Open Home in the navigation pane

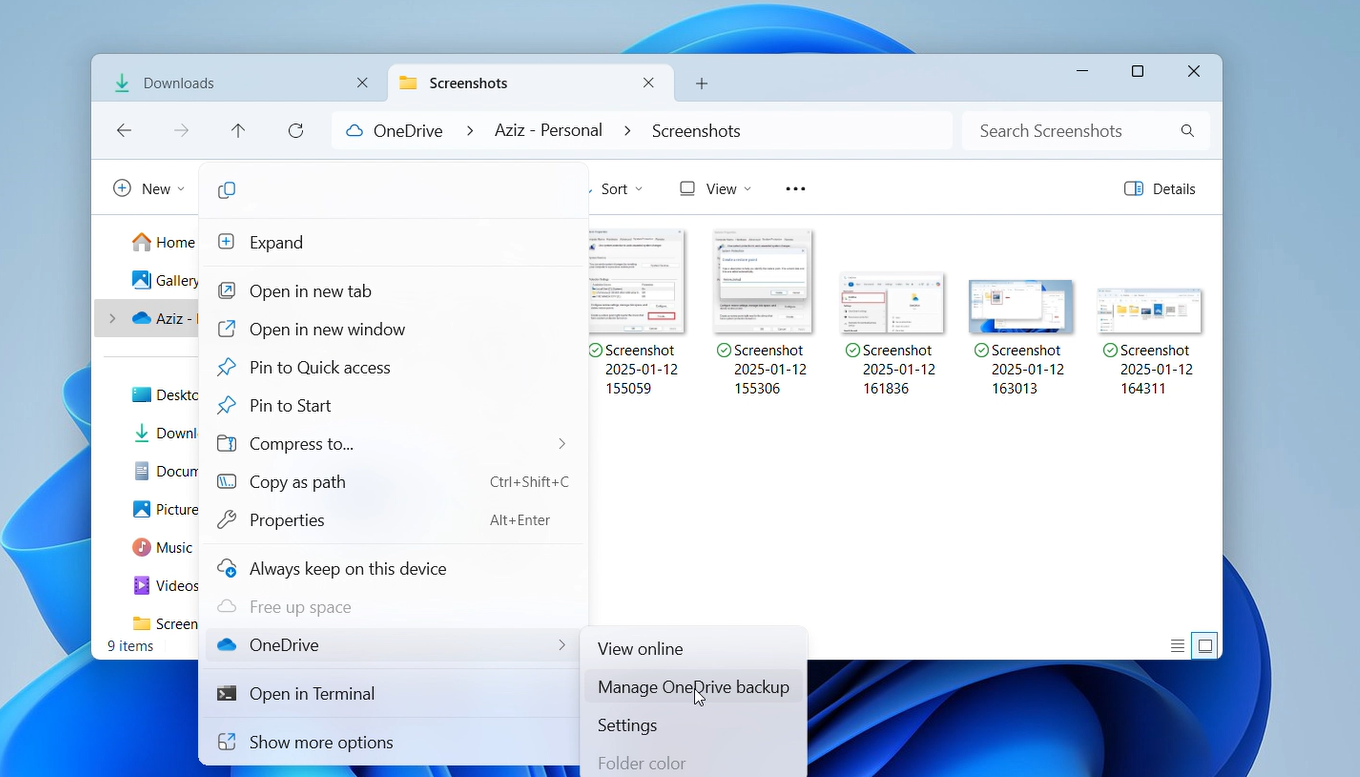[163, 242]
